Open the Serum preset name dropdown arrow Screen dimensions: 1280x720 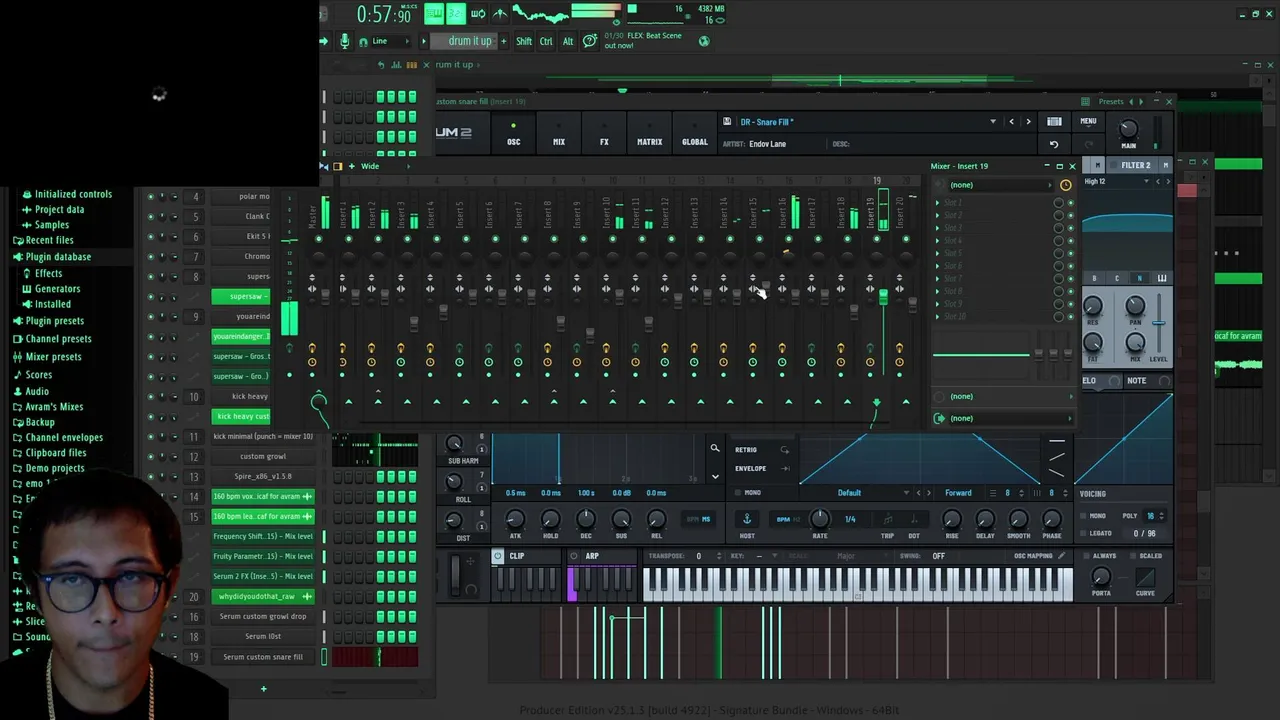[x=993, y=122]
